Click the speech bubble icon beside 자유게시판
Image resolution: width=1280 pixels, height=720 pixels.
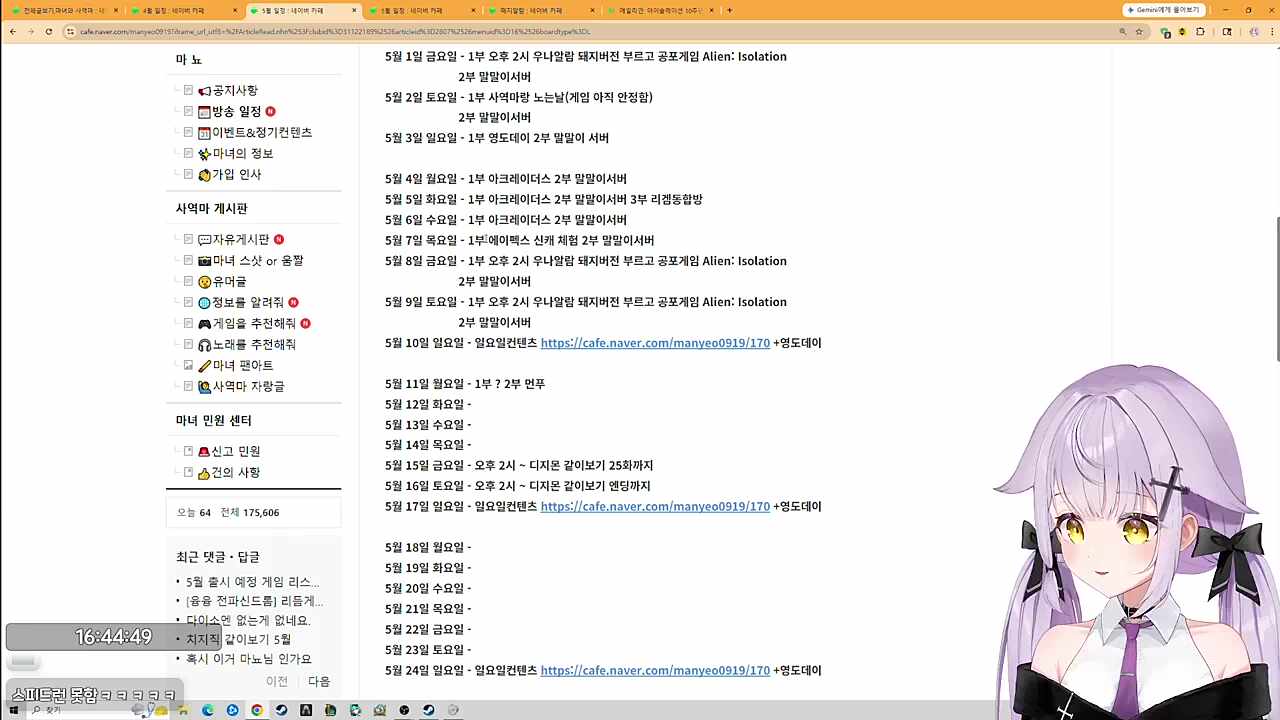(x=204, y=240)
